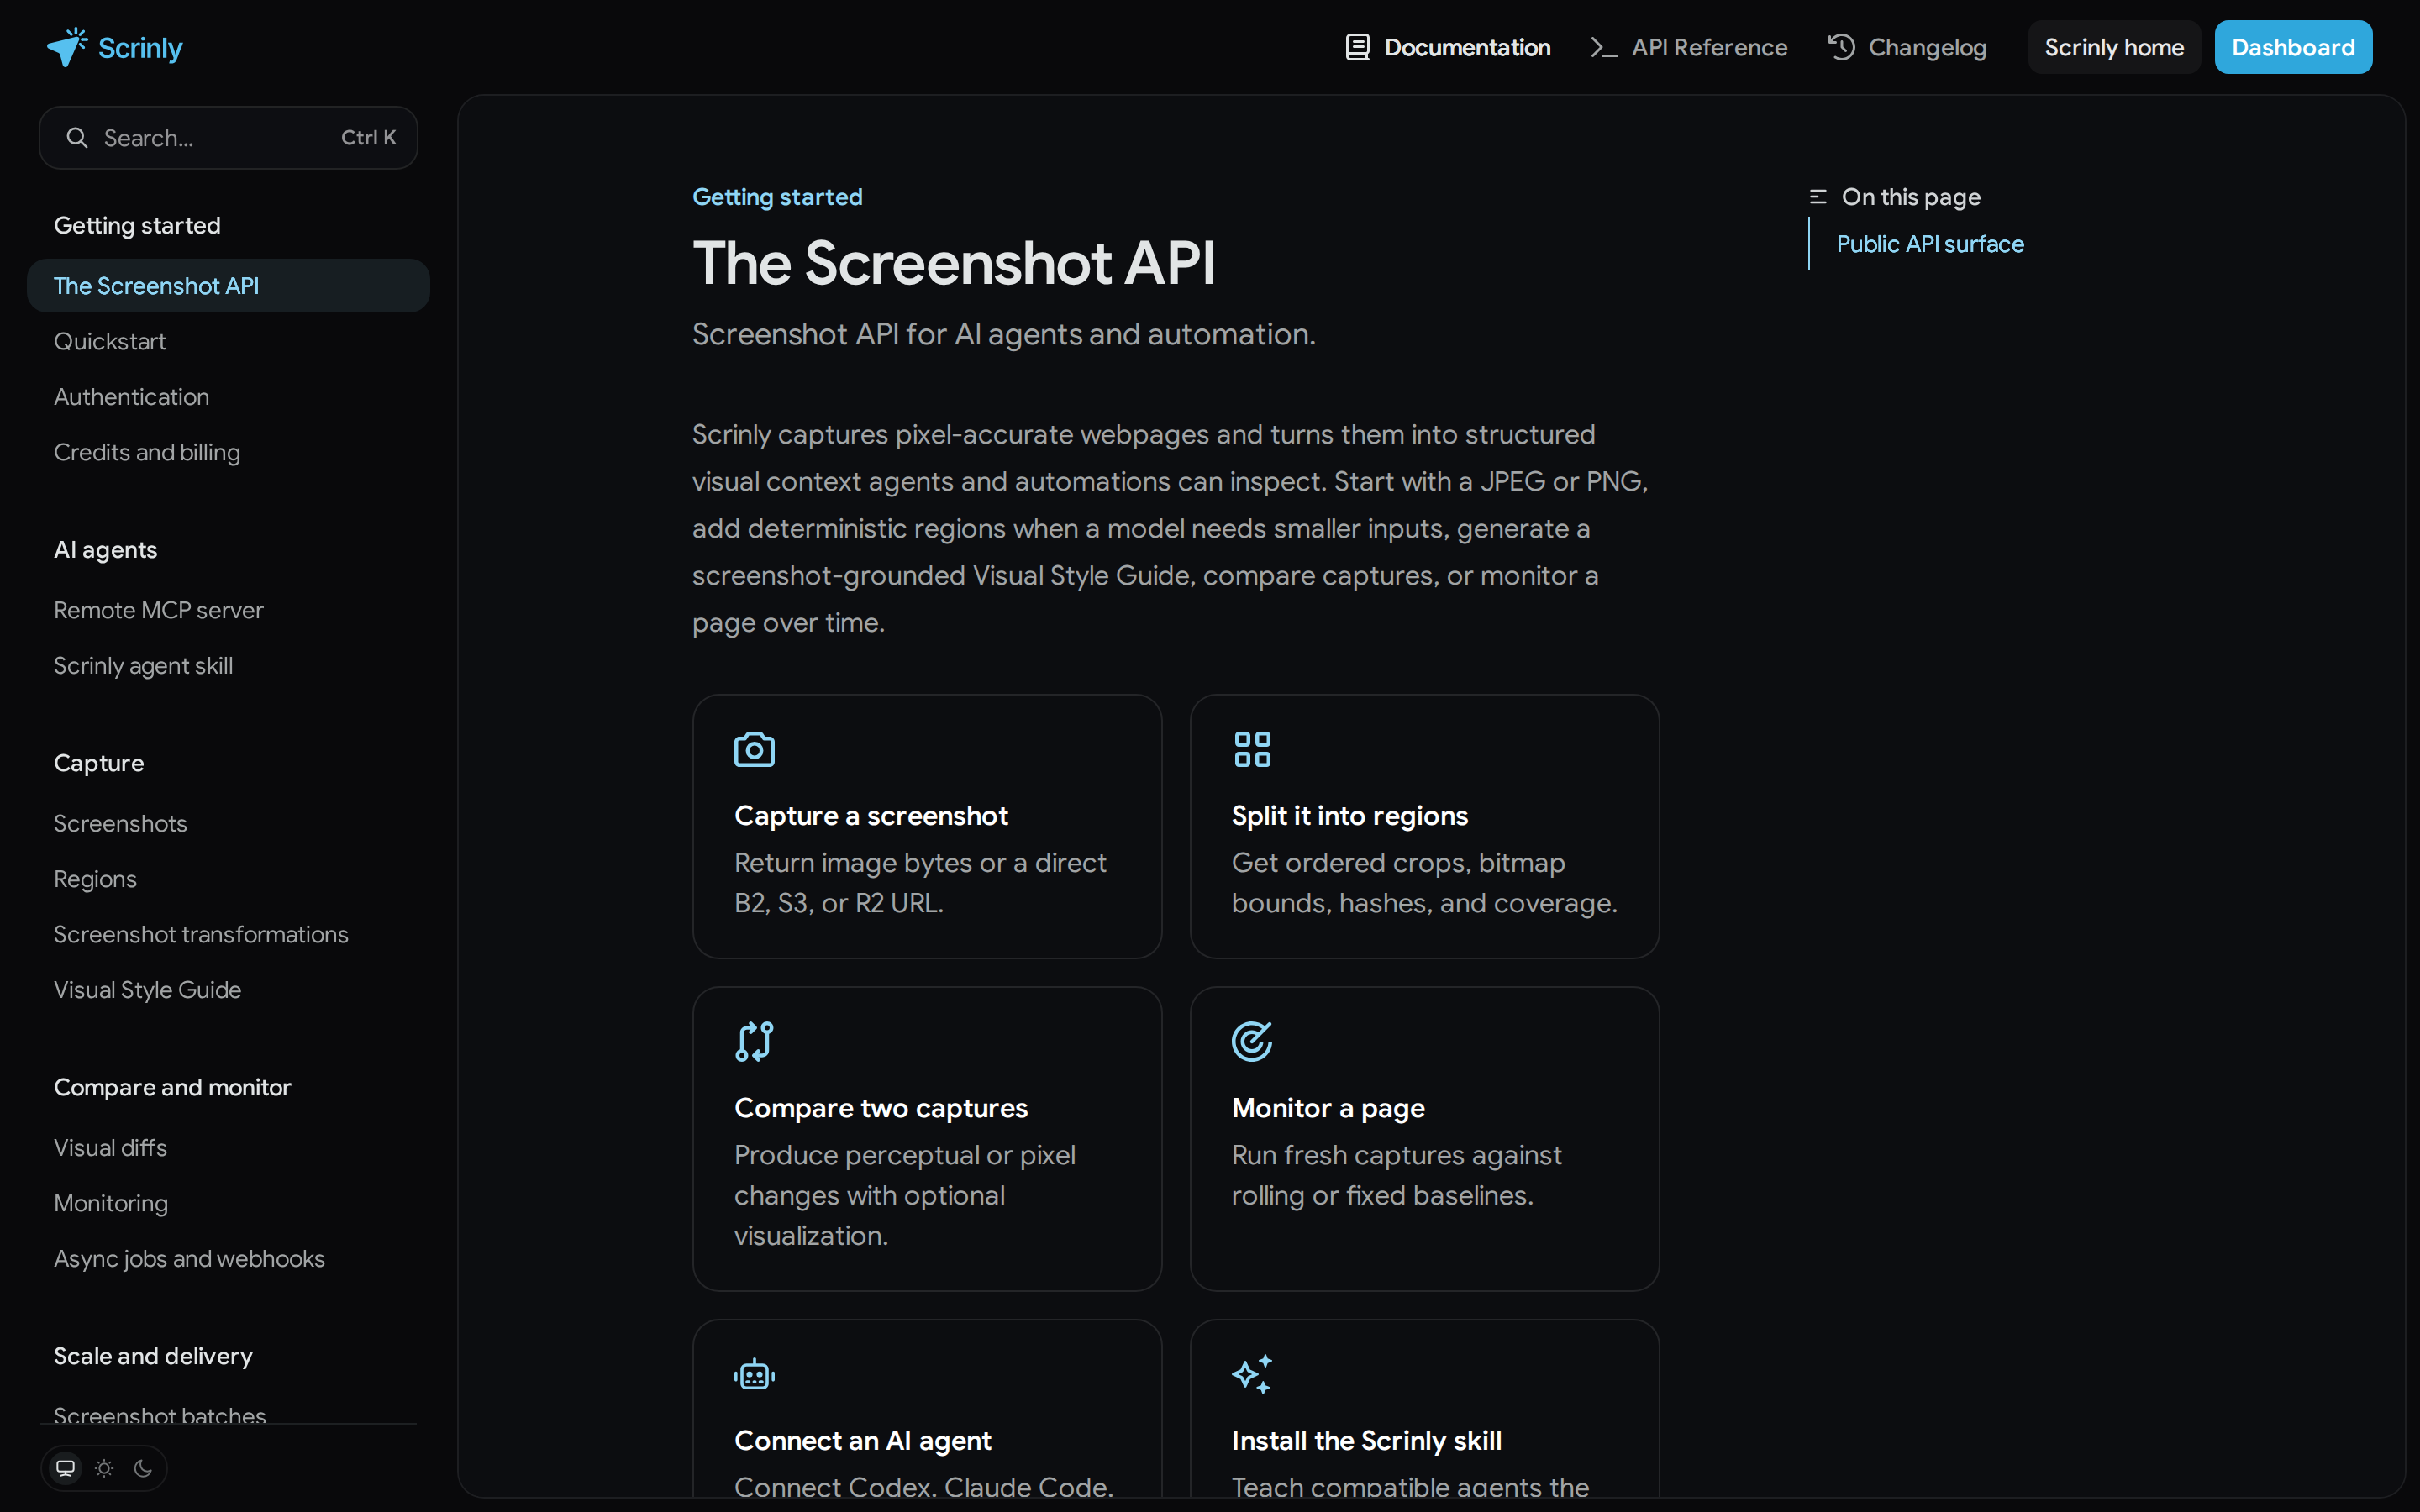
Task: Click the Capture sidebar section heading
Action: (x=99, y=763)
